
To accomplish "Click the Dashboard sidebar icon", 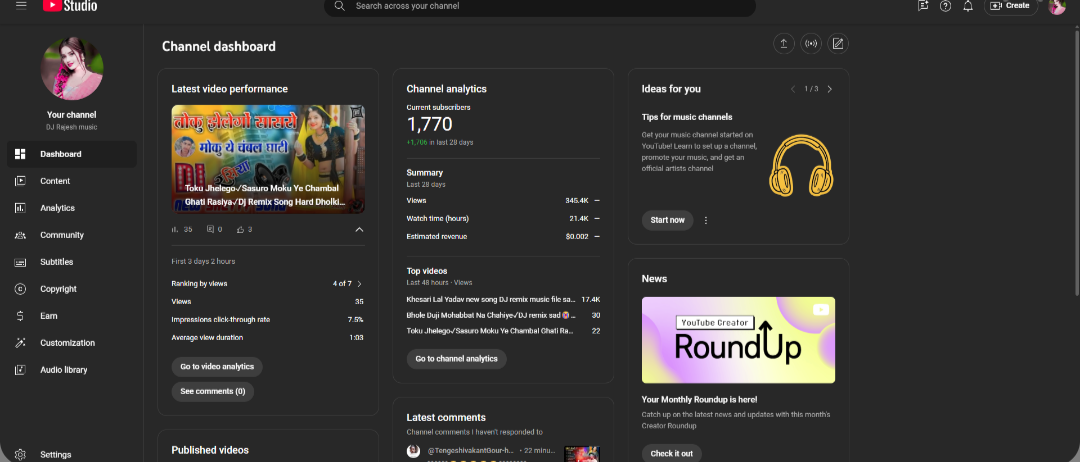I will click(x=20, y=154).
